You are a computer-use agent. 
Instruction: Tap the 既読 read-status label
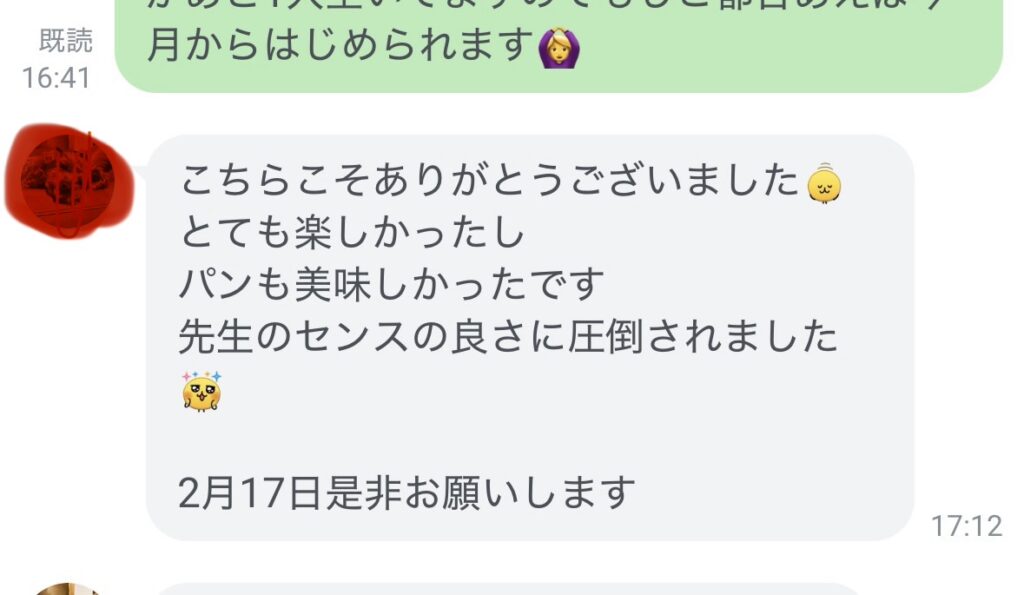click(66, 41)
